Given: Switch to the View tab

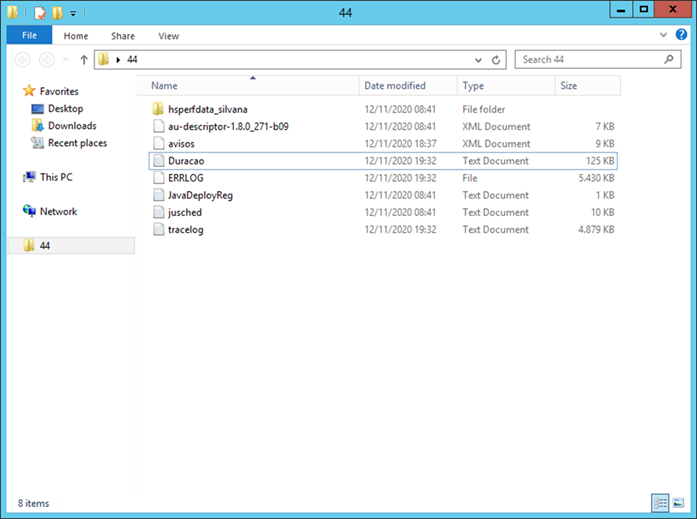Looking at the screenshot, I should 168,36.
